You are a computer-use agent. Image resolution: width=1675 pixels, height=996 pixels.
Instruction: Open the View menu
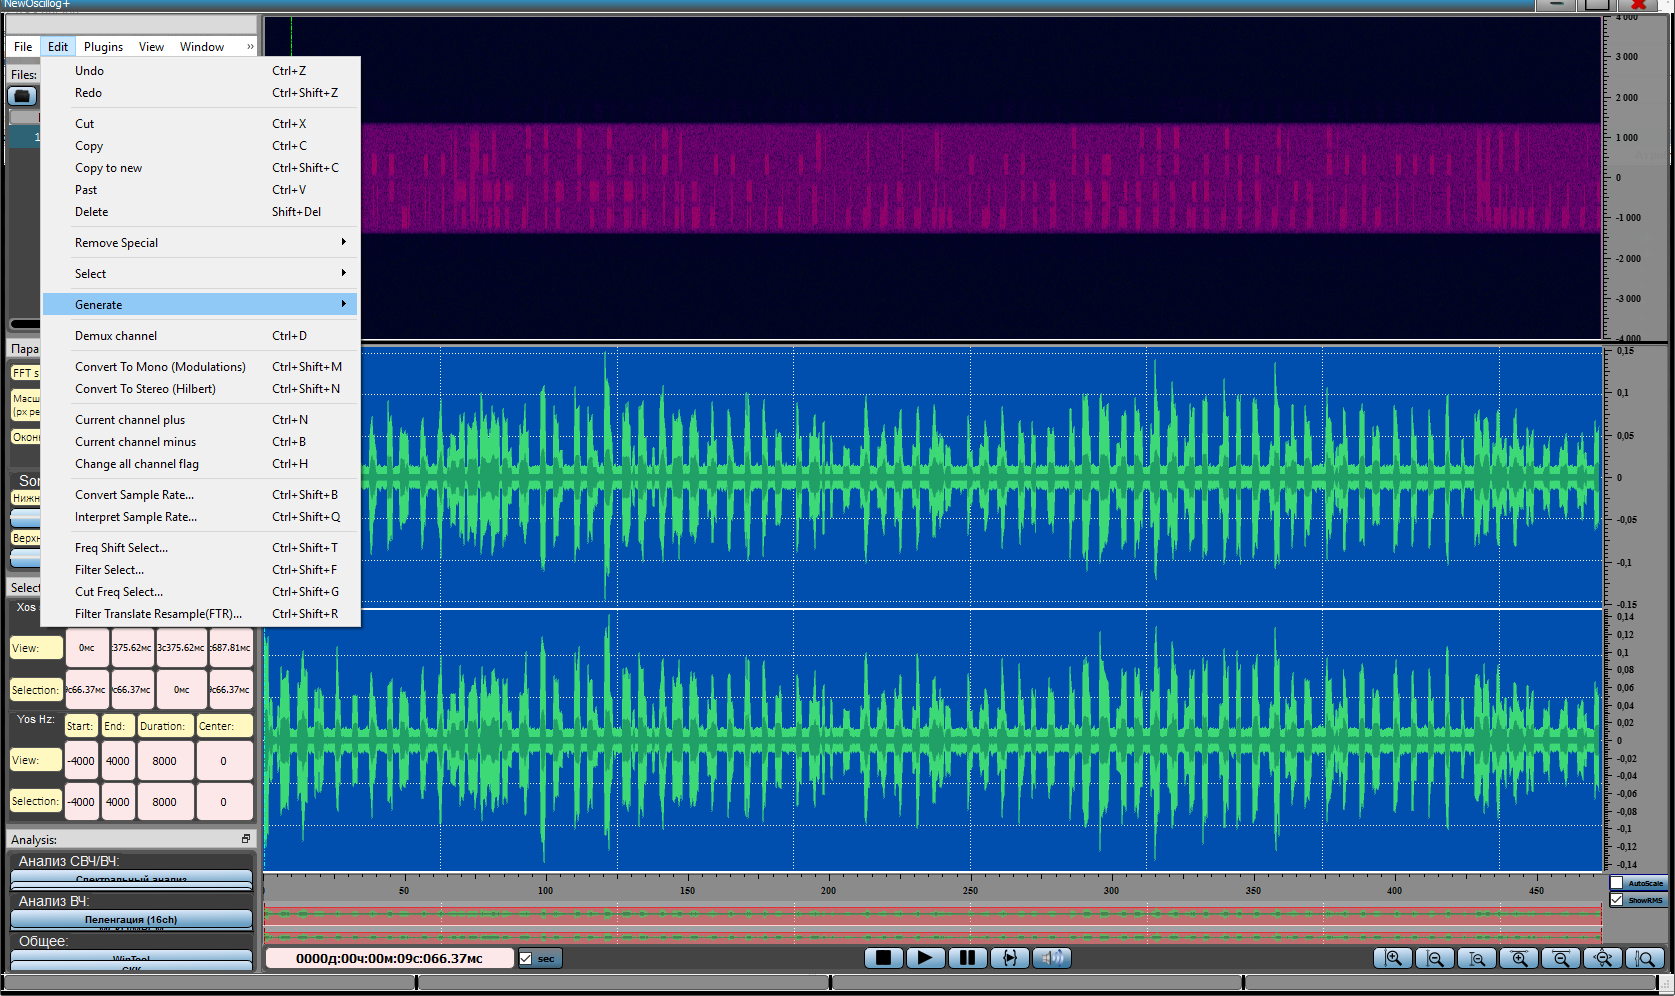pyautogui.click(x=151, y=47)
